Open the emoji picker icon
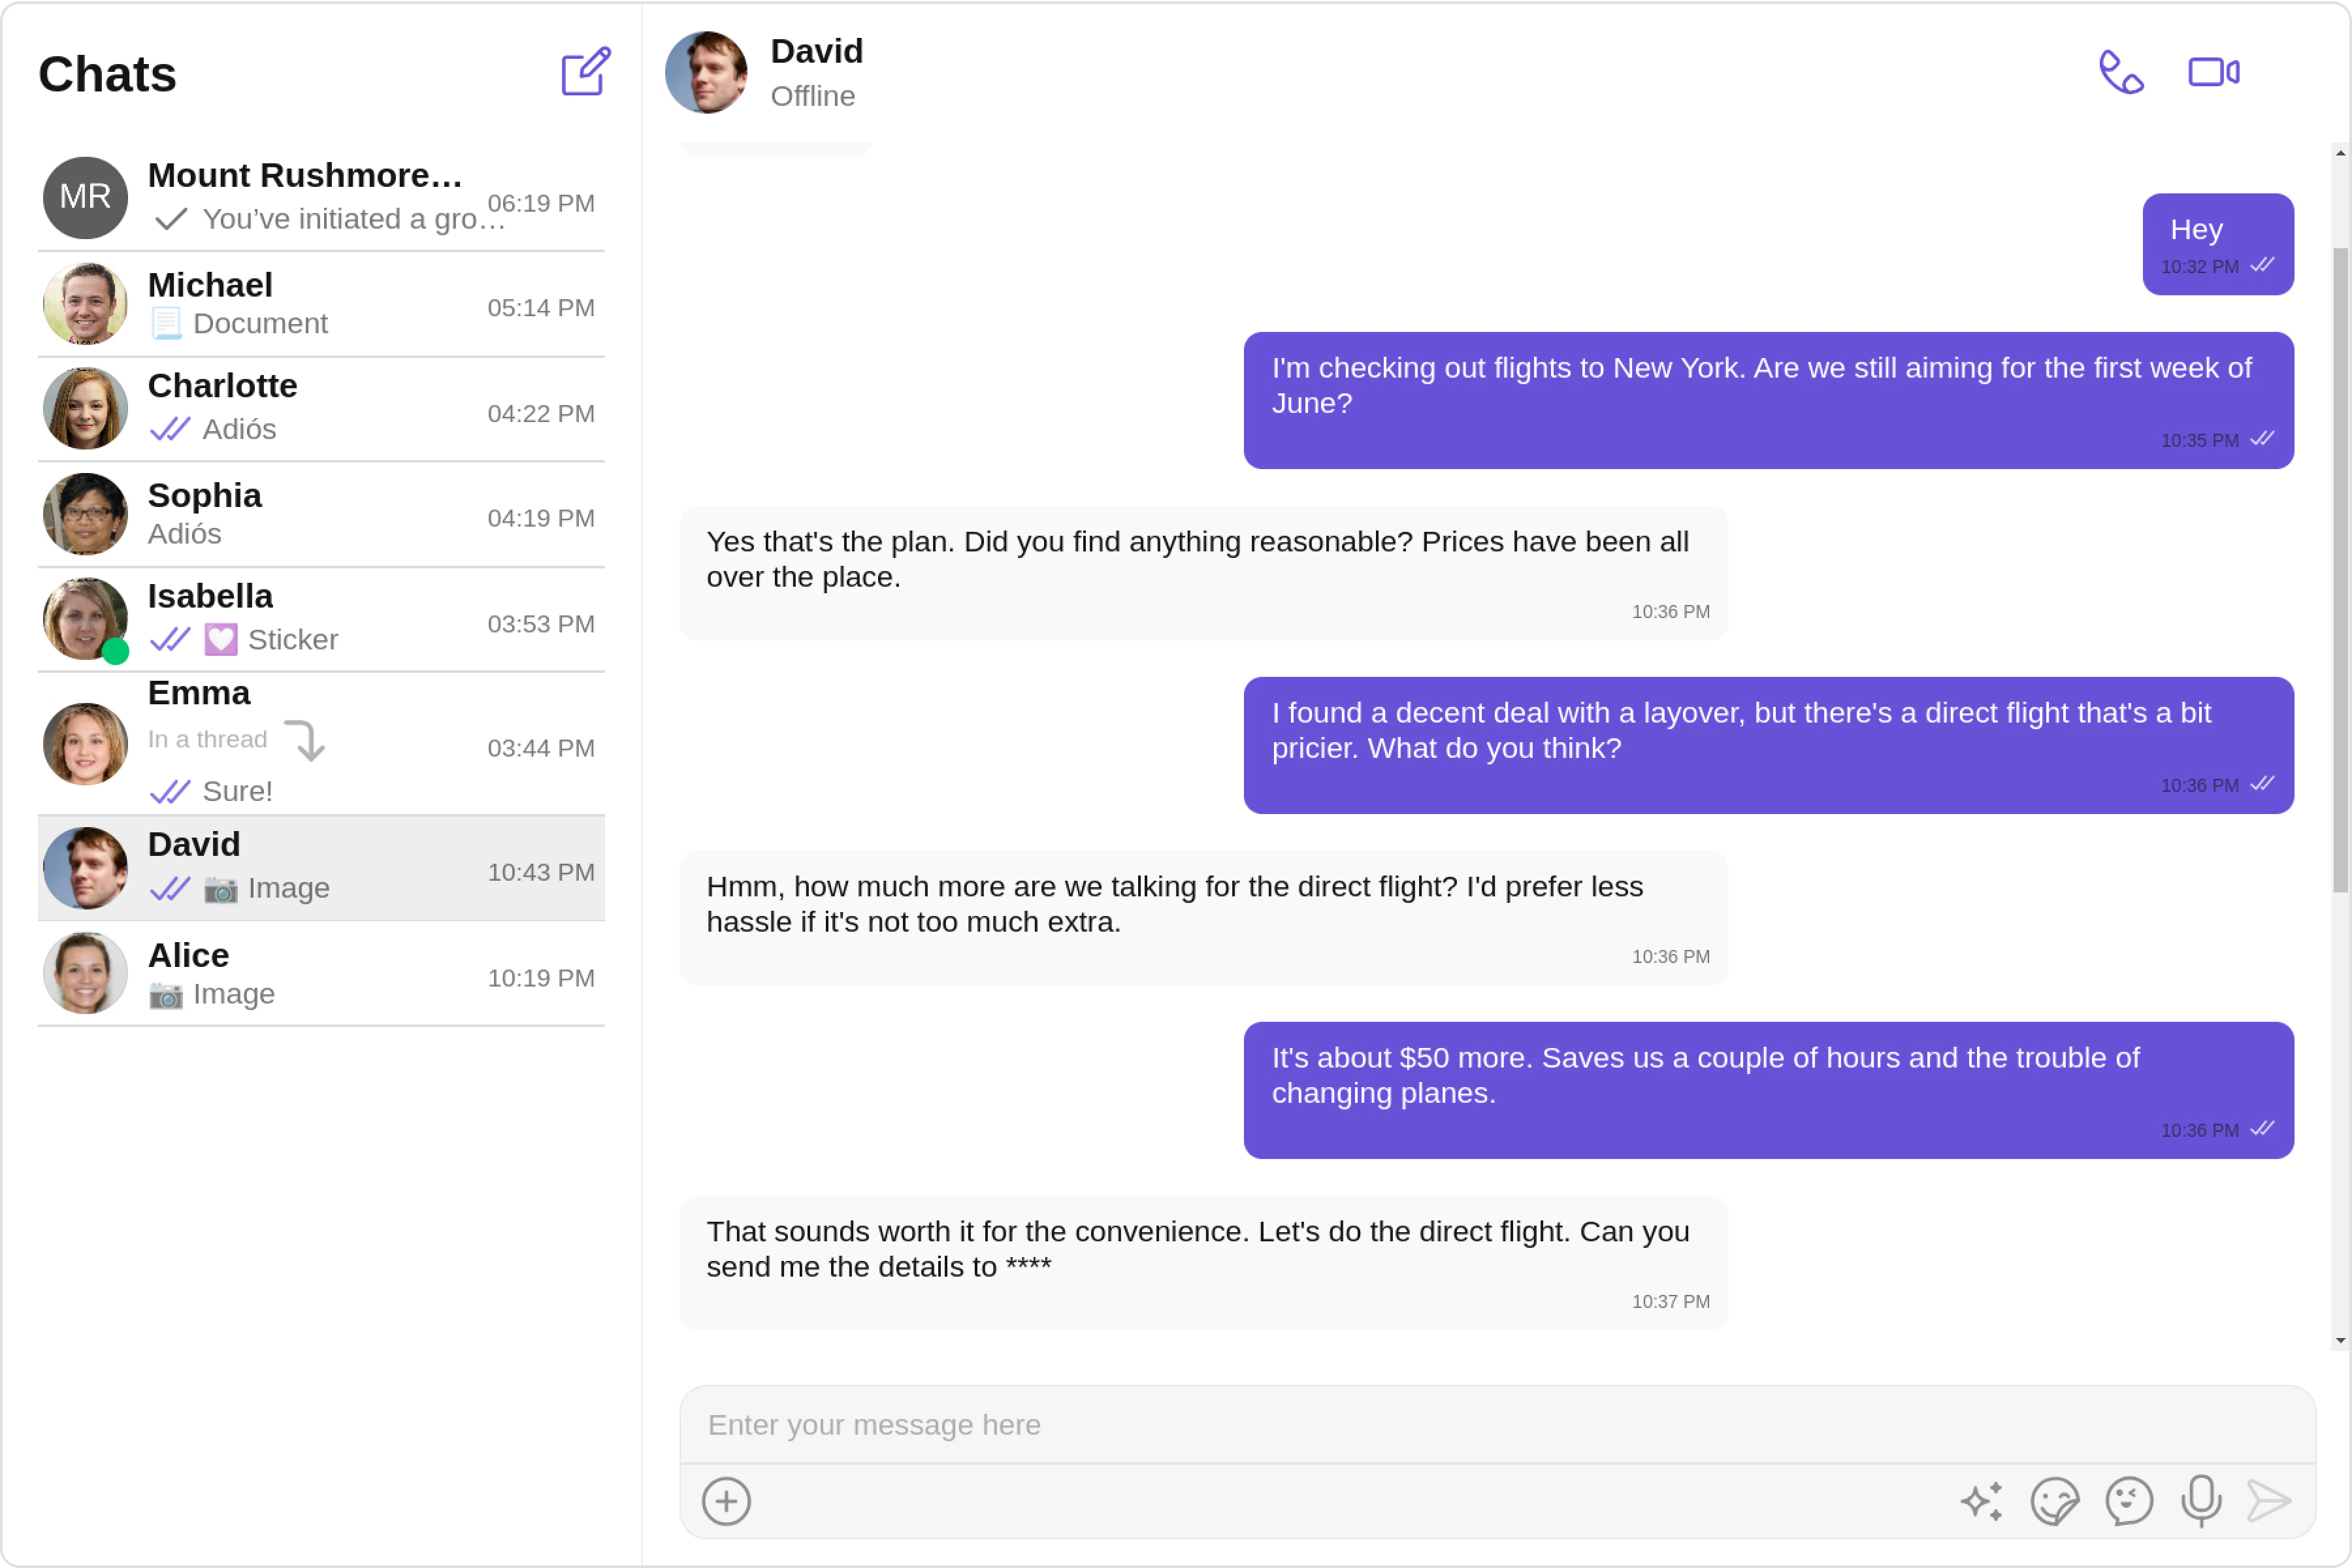2352x1568 pixels. click(2128, 1501)
